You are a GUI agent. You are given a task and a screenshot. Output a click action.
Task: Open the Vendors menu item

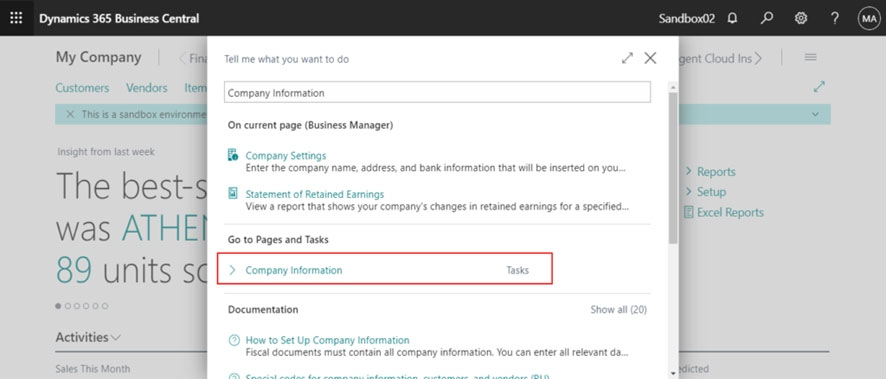tap(147, 88)
